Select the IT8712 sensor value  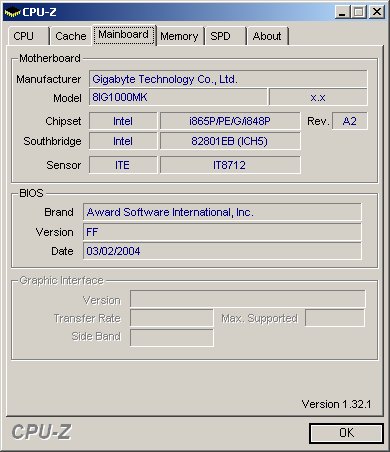(x=230, y=165)
